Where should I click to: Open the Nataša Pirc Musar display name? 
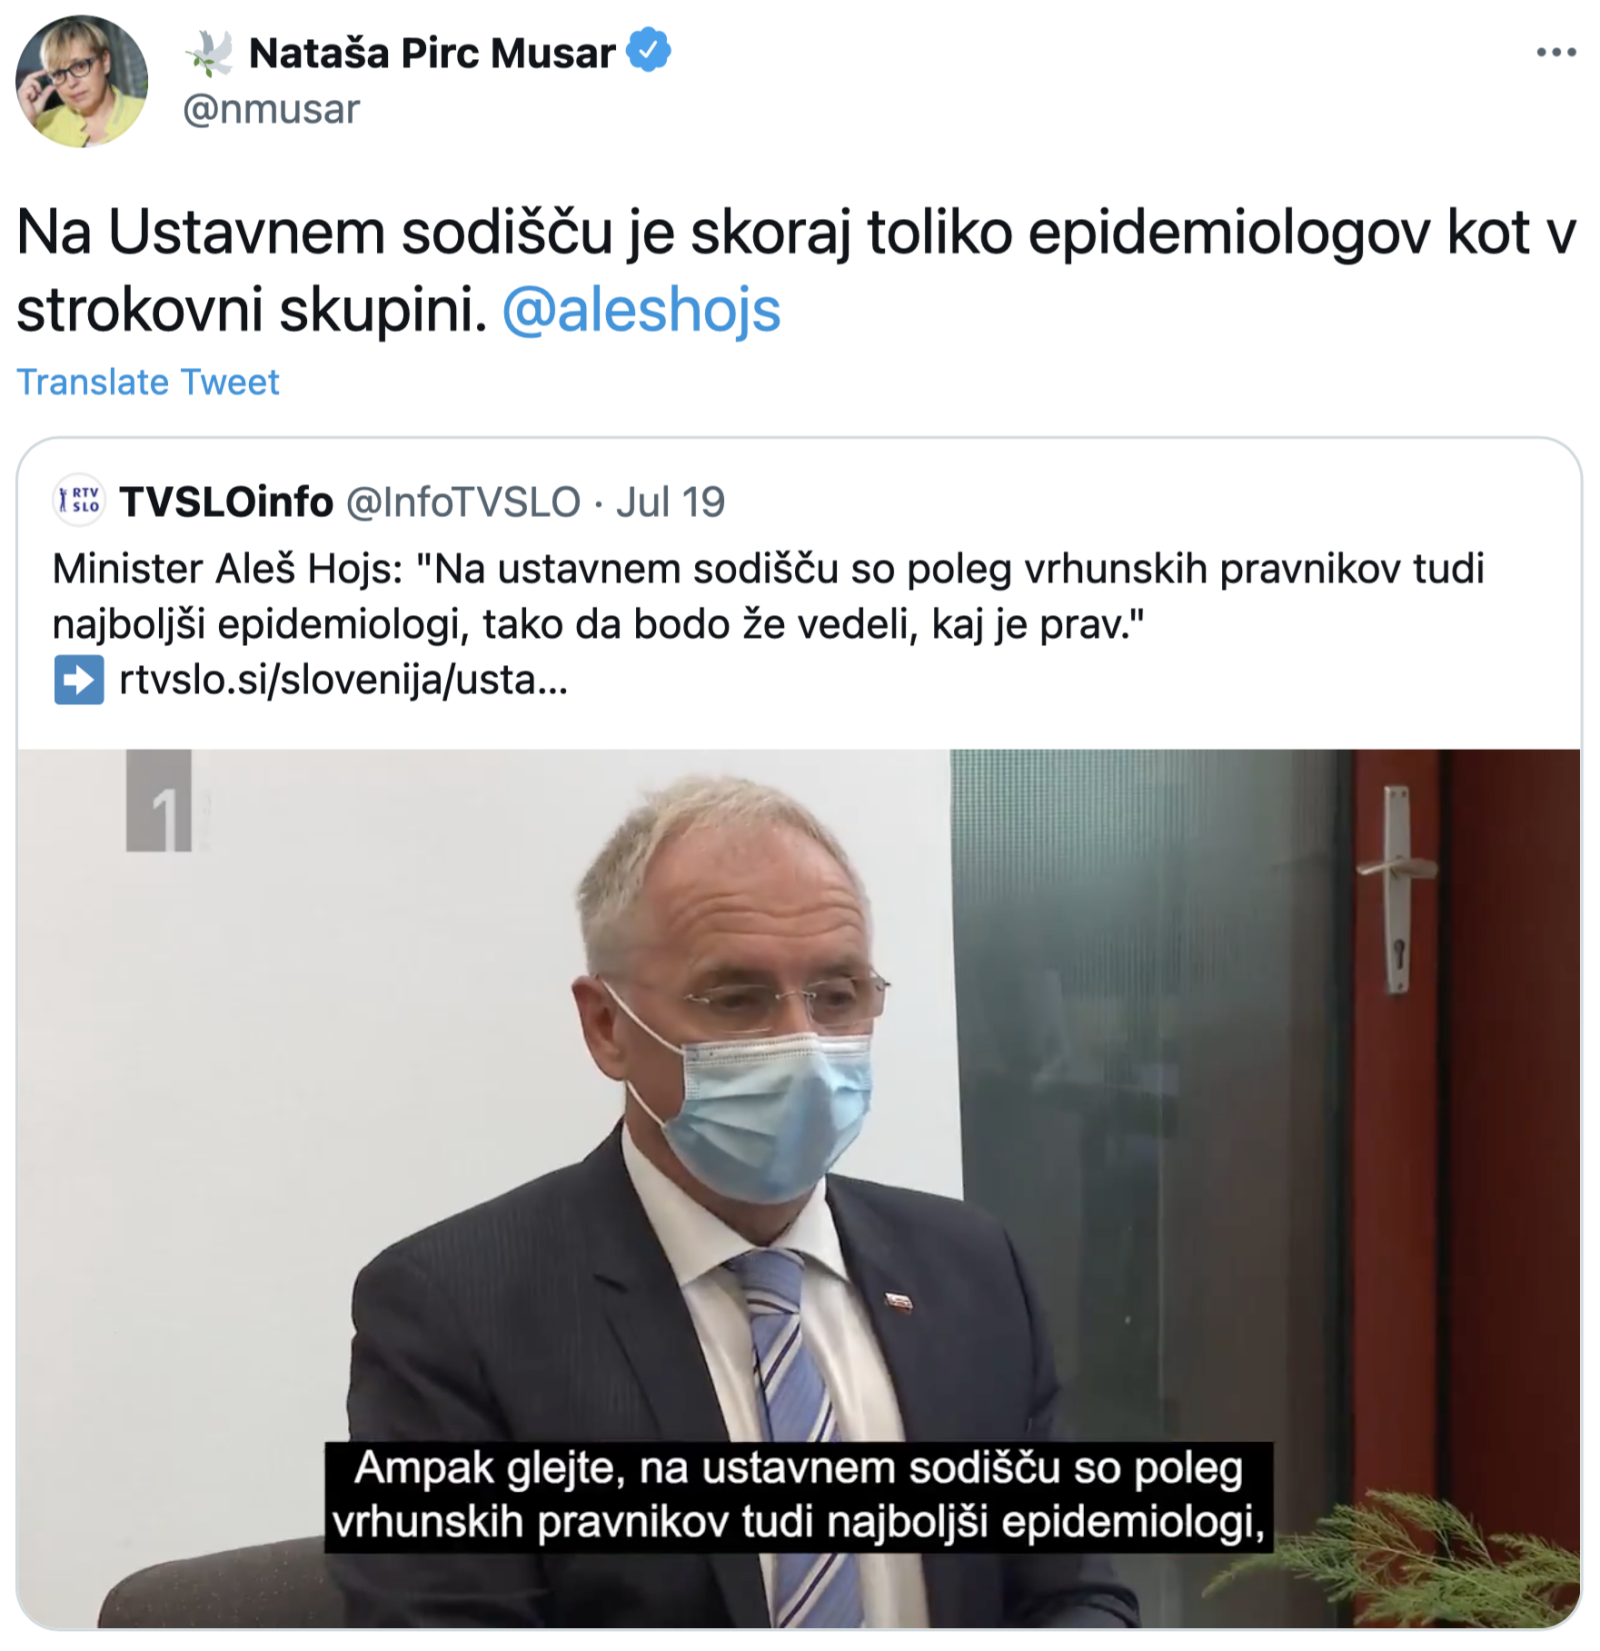pos(431,53)
